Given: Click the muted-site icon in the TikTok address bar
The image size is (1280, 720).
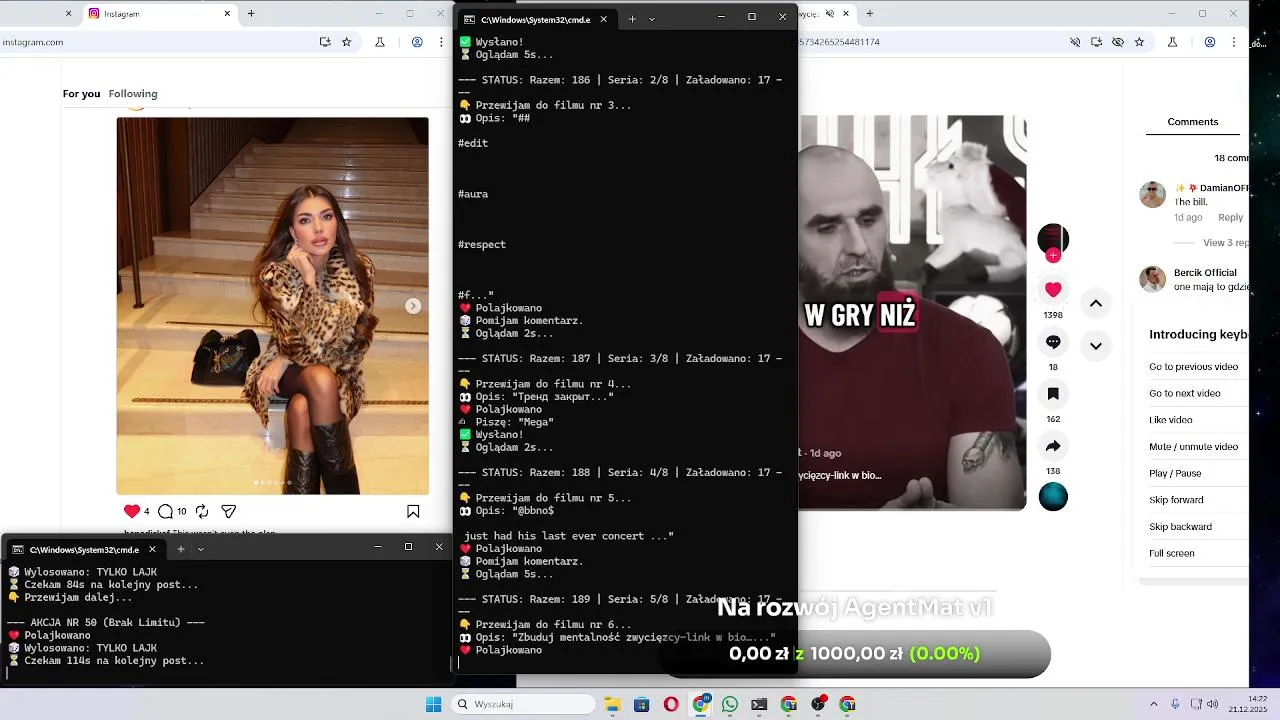Looking at the screenshot, I should coord(1075,42).
